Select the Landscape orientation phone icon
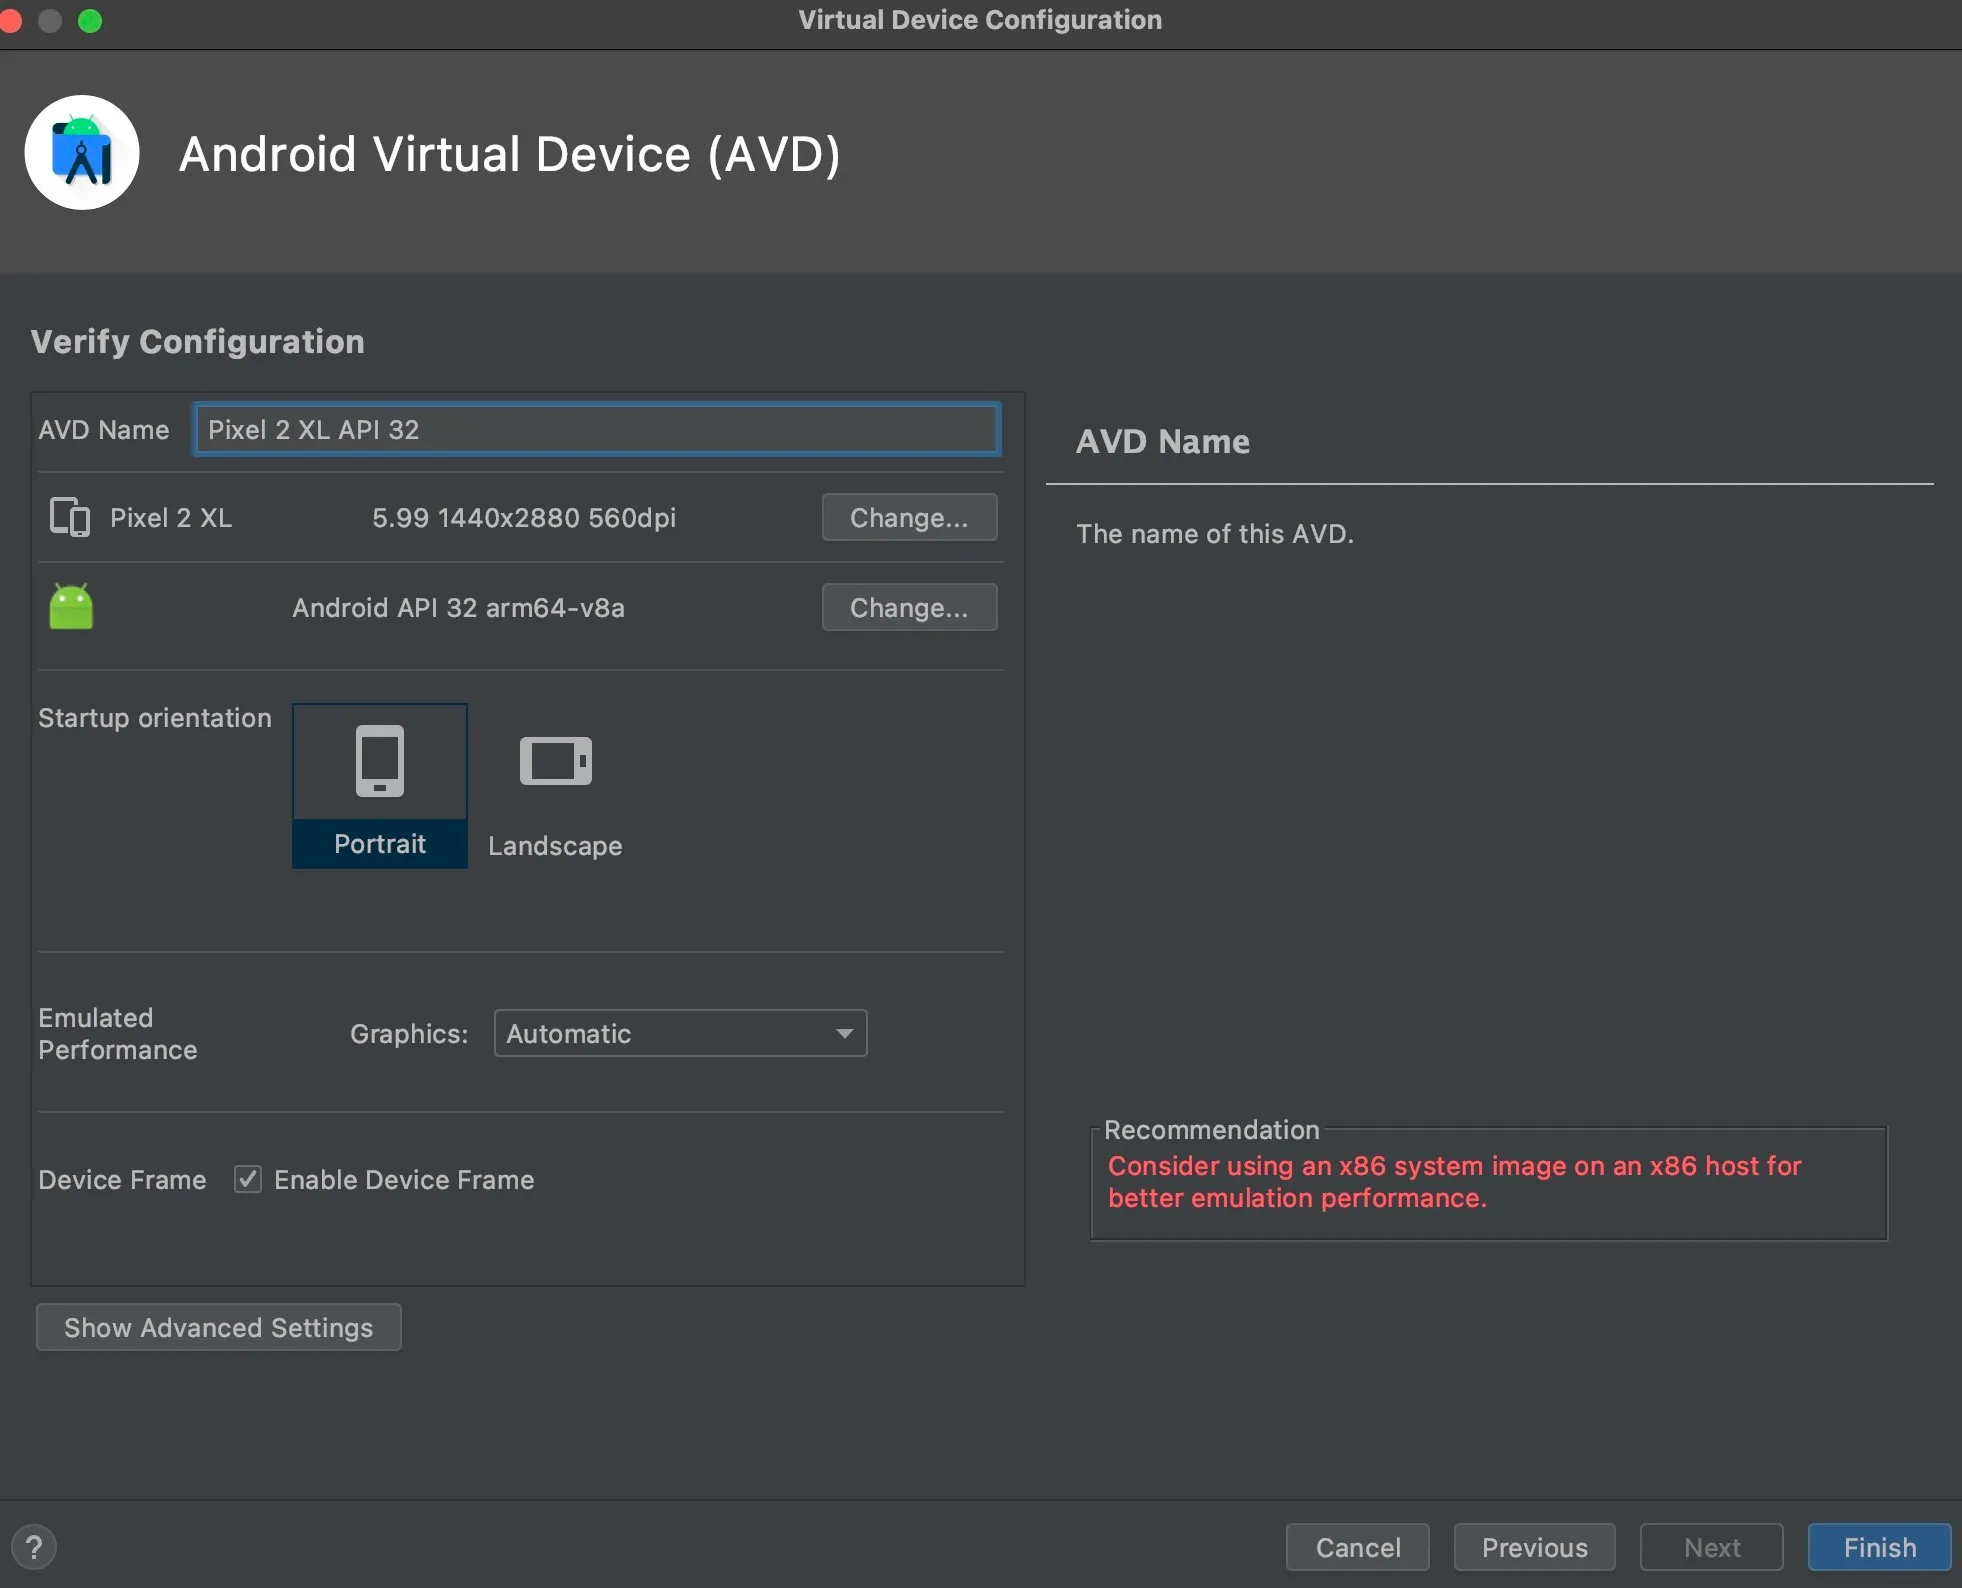The width and height of the screenshot is (1962, 1588). (556, 762)
